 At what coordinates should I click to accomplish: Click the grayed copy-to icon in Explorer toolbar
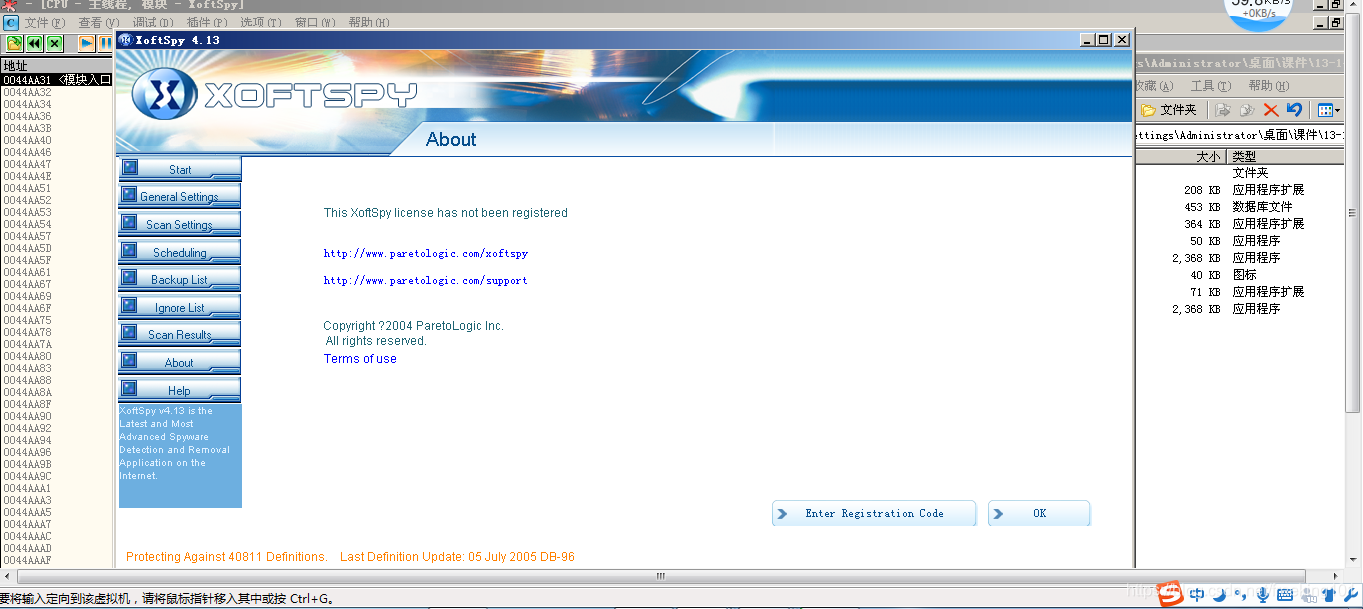(x=1247, y=110)
